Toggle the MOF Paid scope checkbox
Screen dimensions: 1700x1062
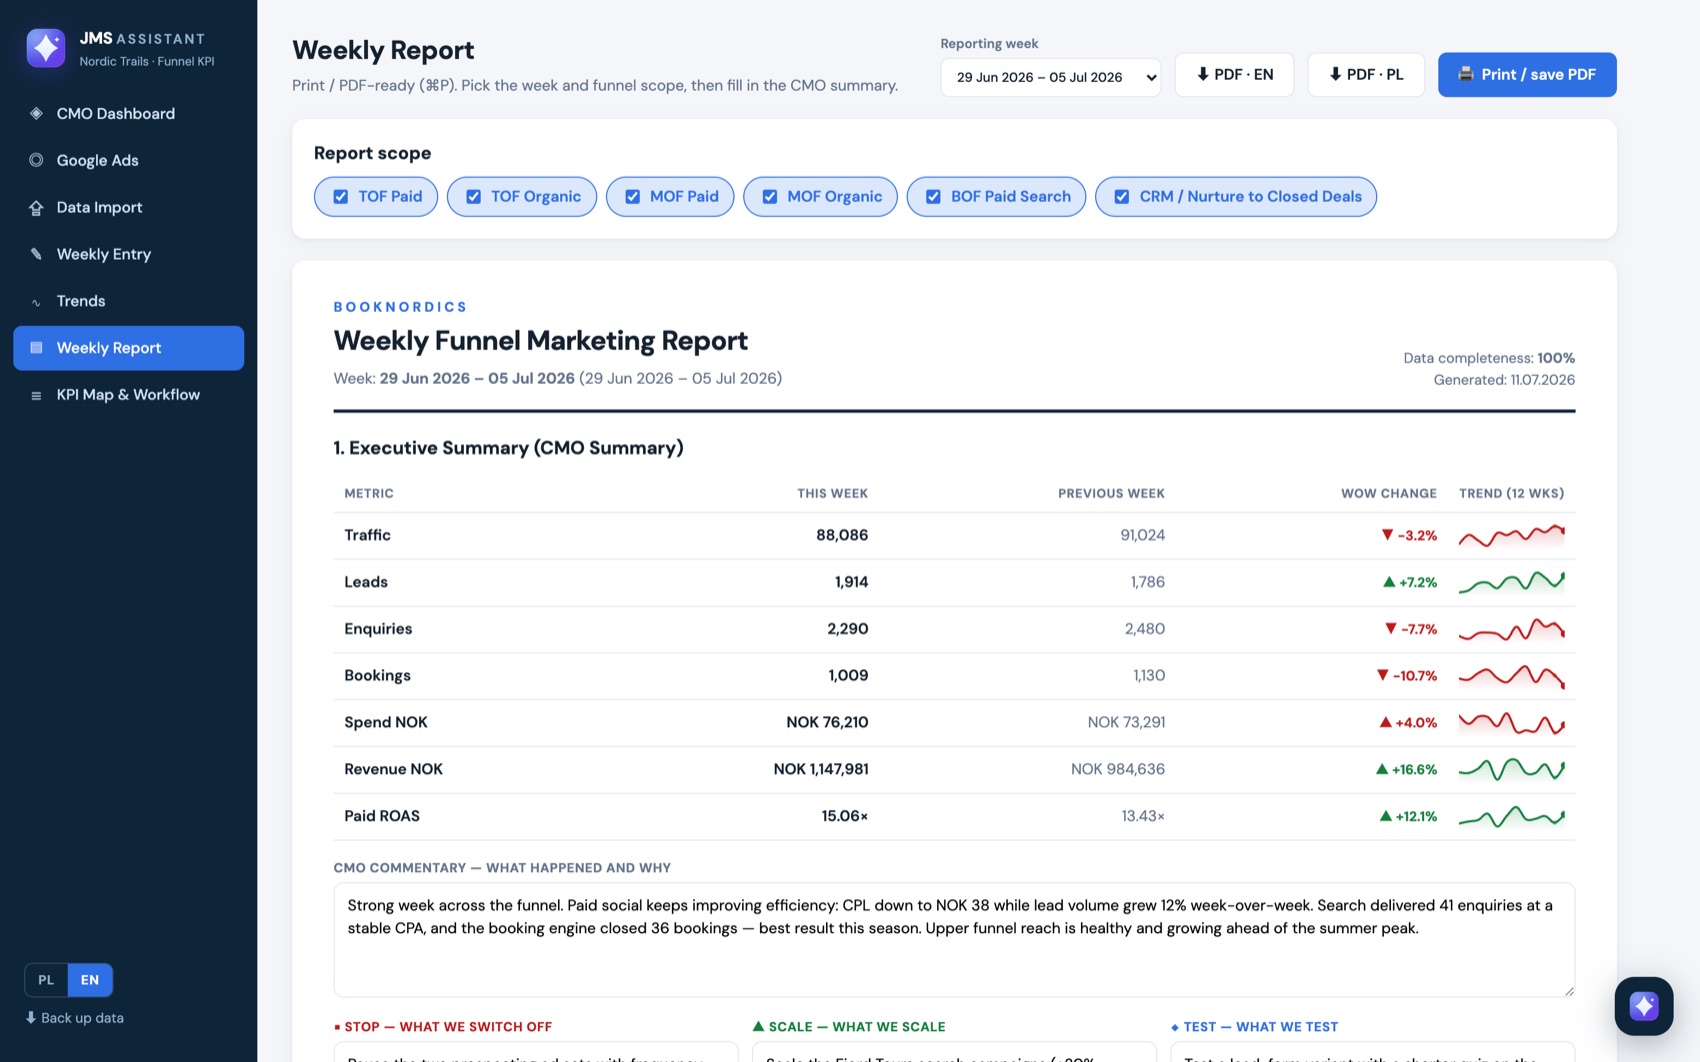[633, 197]
